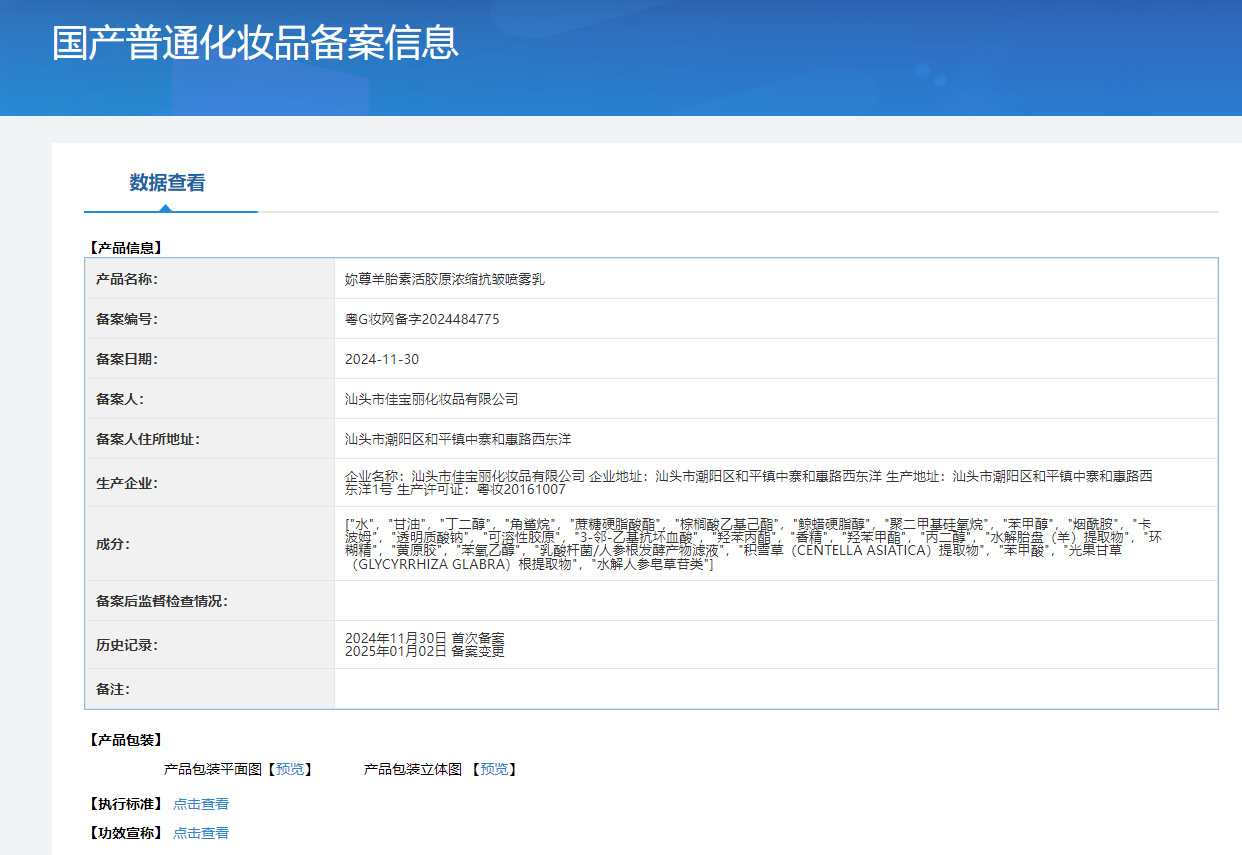Open 预览 for 产品包装平面图
Image resolution: width=1242 pixels, height=855 pixels.
pyautogui.click(x=290, y=769)
